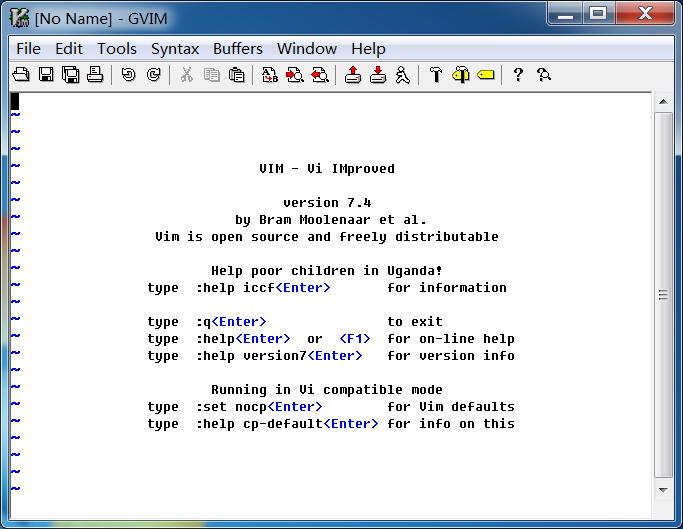Click the Find Next toolbar icon
This screenshot has width=683, height=529.
point(295,75)
